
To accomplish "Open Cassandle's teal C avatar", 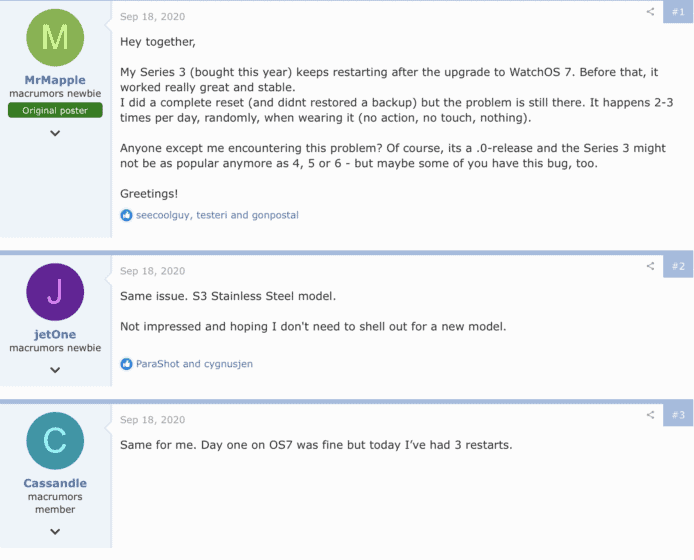I will coord(55,441).
